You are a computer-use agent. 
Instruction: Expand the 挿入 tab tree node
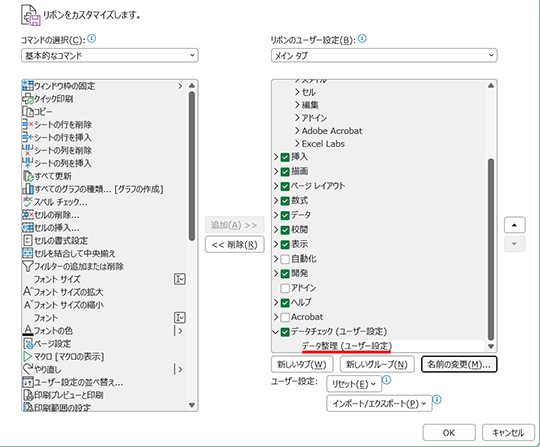pyautogui.click(x=276, y=157)
